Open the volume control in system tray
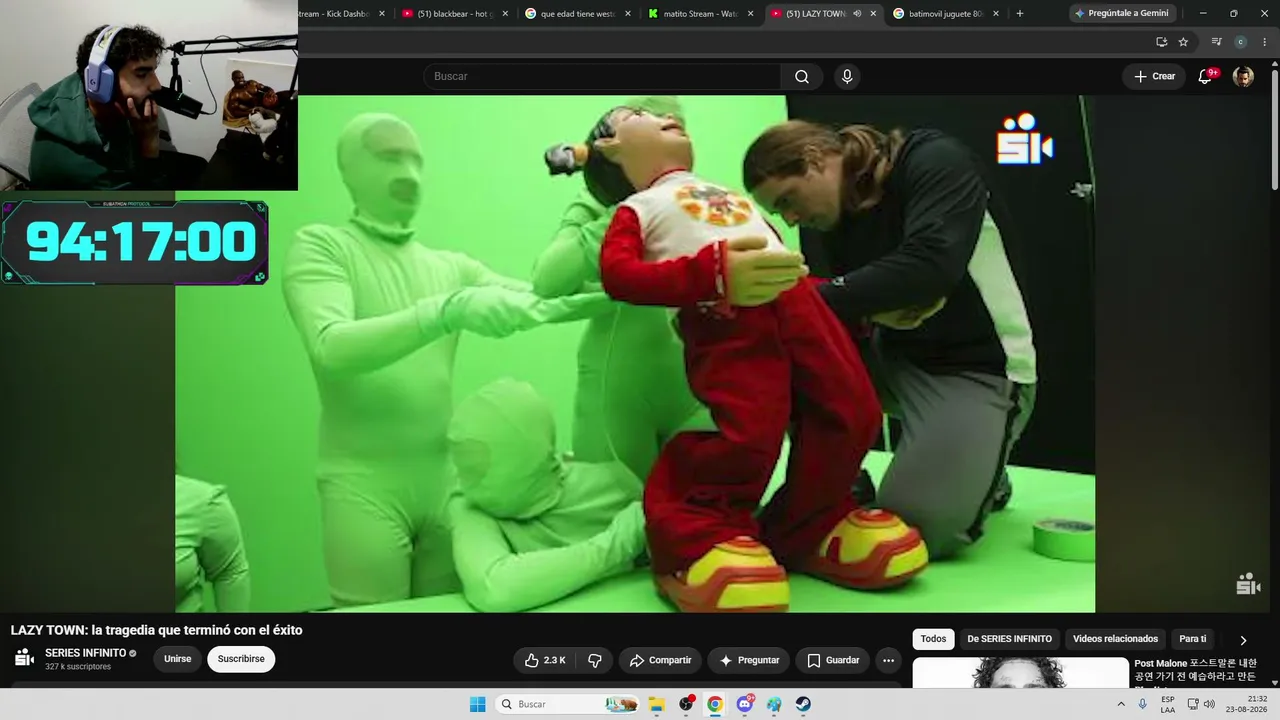Image resolution: width=1280 pixels, height=720 pixels. coord(1209,704)
